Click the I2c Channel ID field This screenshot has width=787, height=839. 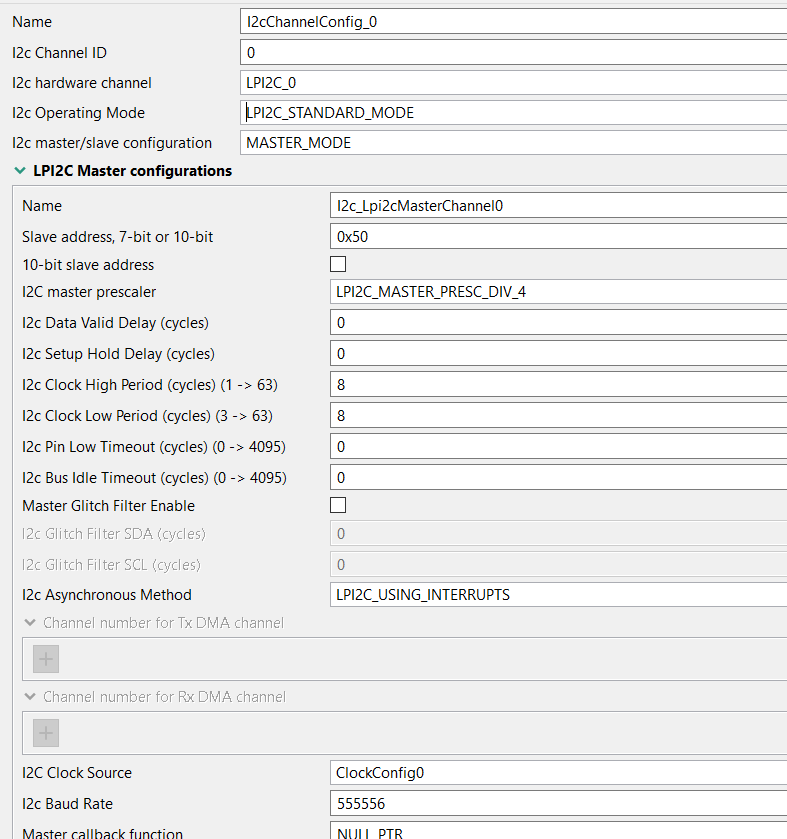point(500,52)
